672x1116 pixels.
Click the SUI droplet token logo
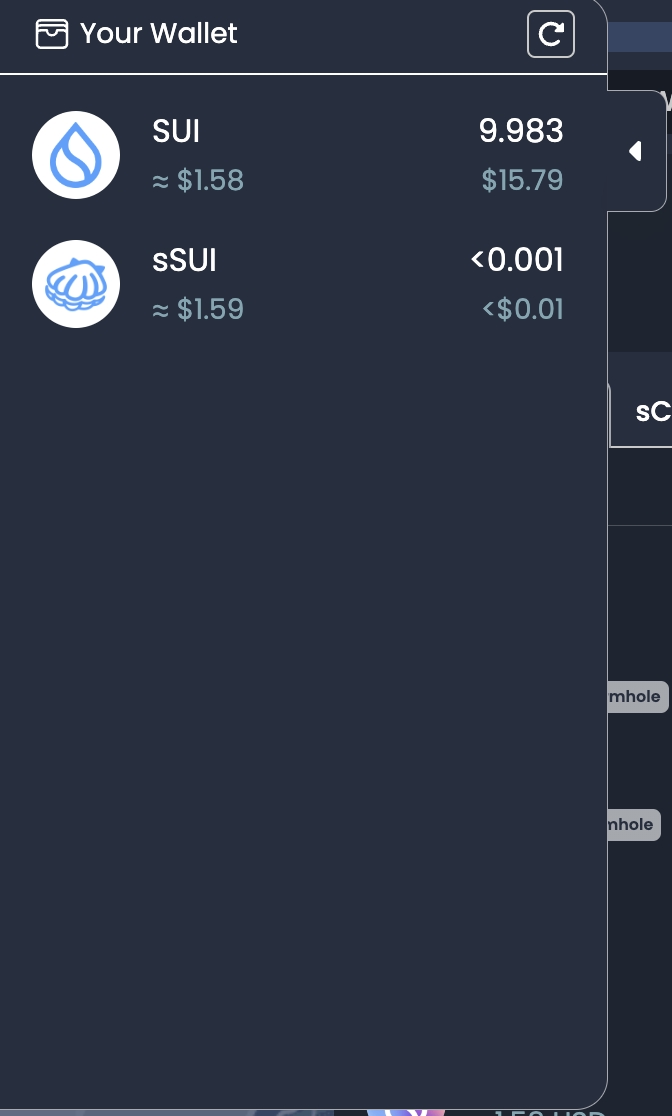click(x=76, y=155)
